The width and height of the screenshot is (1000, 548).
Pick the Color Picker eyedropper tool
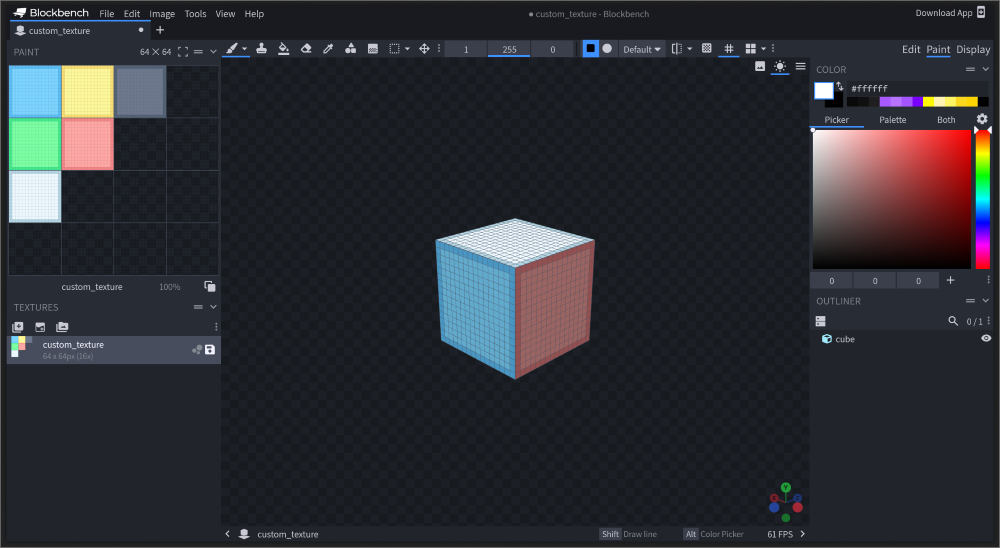pyautogui.click(x=328, y=48)
